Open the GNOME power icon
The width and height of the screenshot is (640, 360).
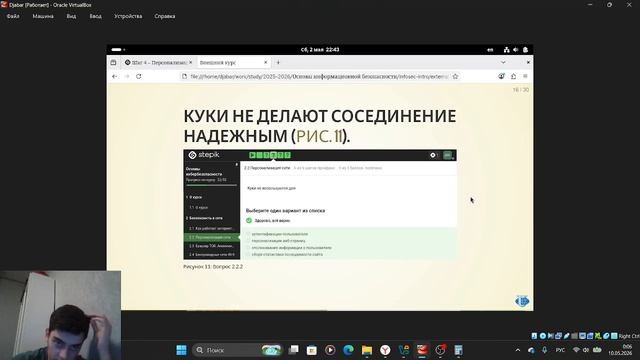click(x=525, y=50)
